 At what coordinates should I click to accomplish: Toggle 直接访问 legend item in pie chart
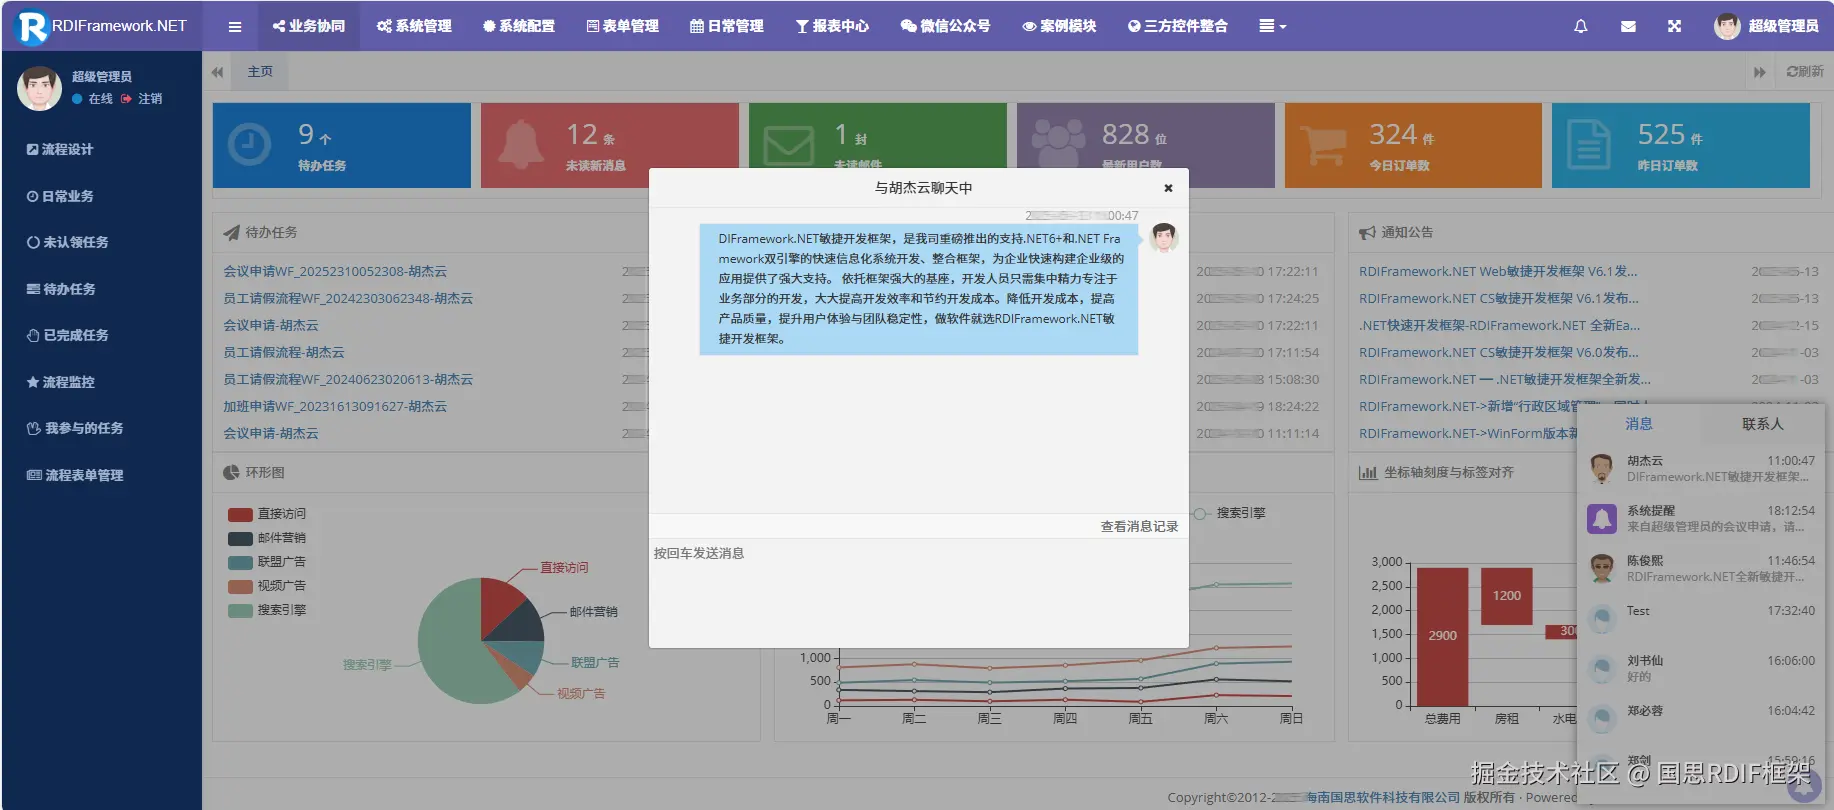(x=267, y=514)
